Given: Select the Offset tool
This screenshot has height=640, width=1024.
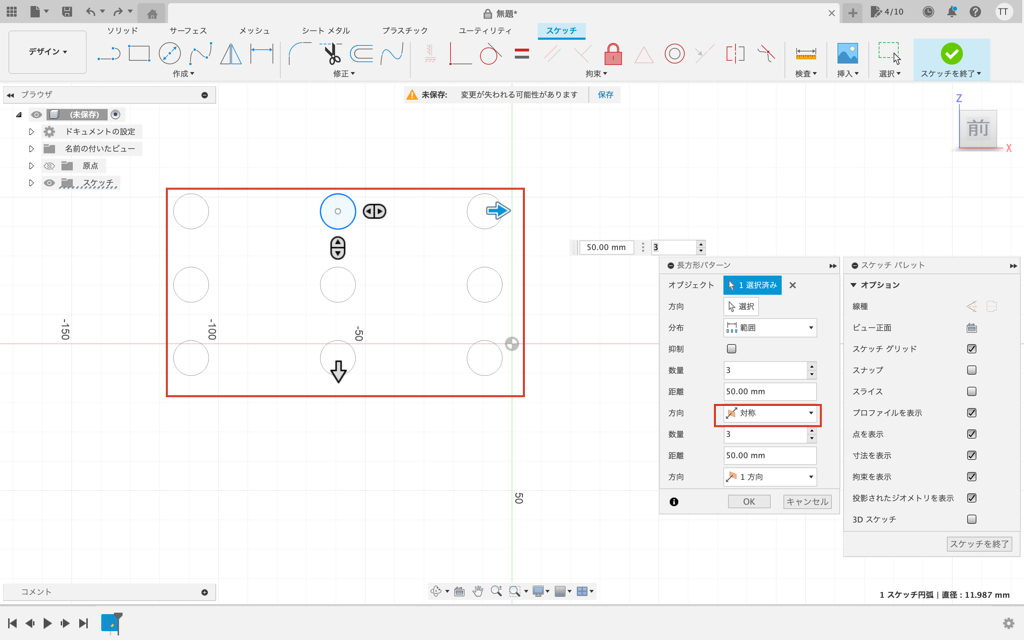Looking at the screenshot, I should pos(361,54).
